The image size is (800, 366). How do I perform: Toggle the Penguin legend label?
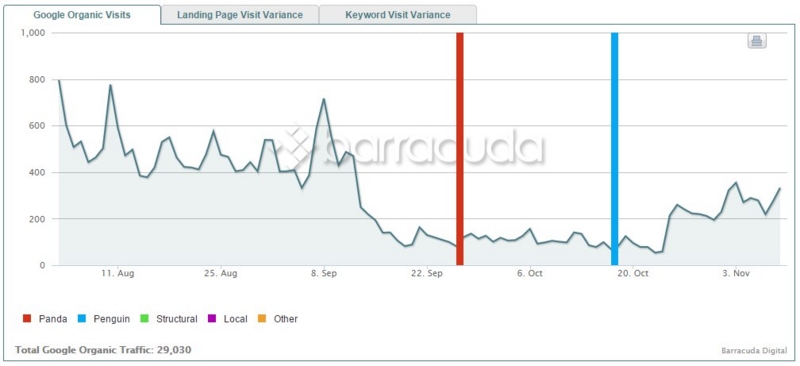click(112, 319)
